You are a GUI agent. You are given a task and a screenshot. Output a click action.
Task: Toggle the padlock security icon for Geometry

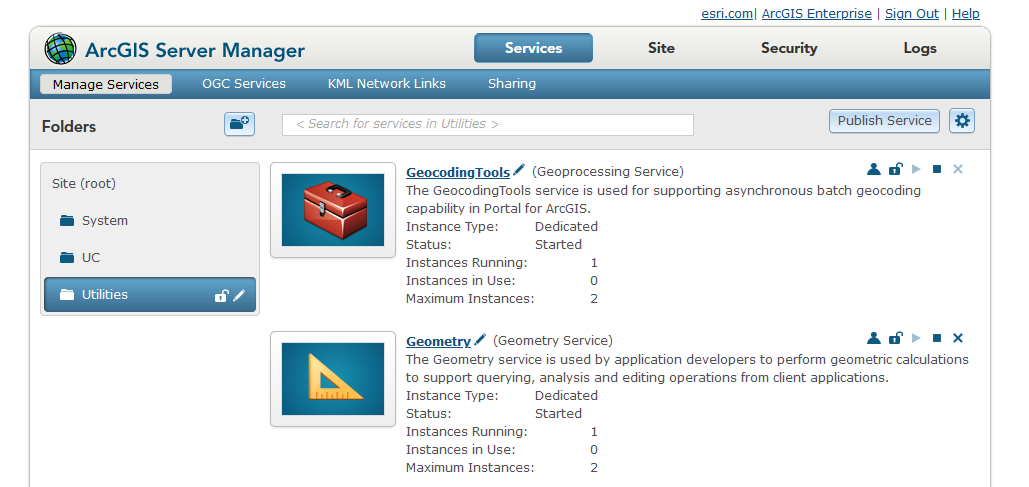895,339
